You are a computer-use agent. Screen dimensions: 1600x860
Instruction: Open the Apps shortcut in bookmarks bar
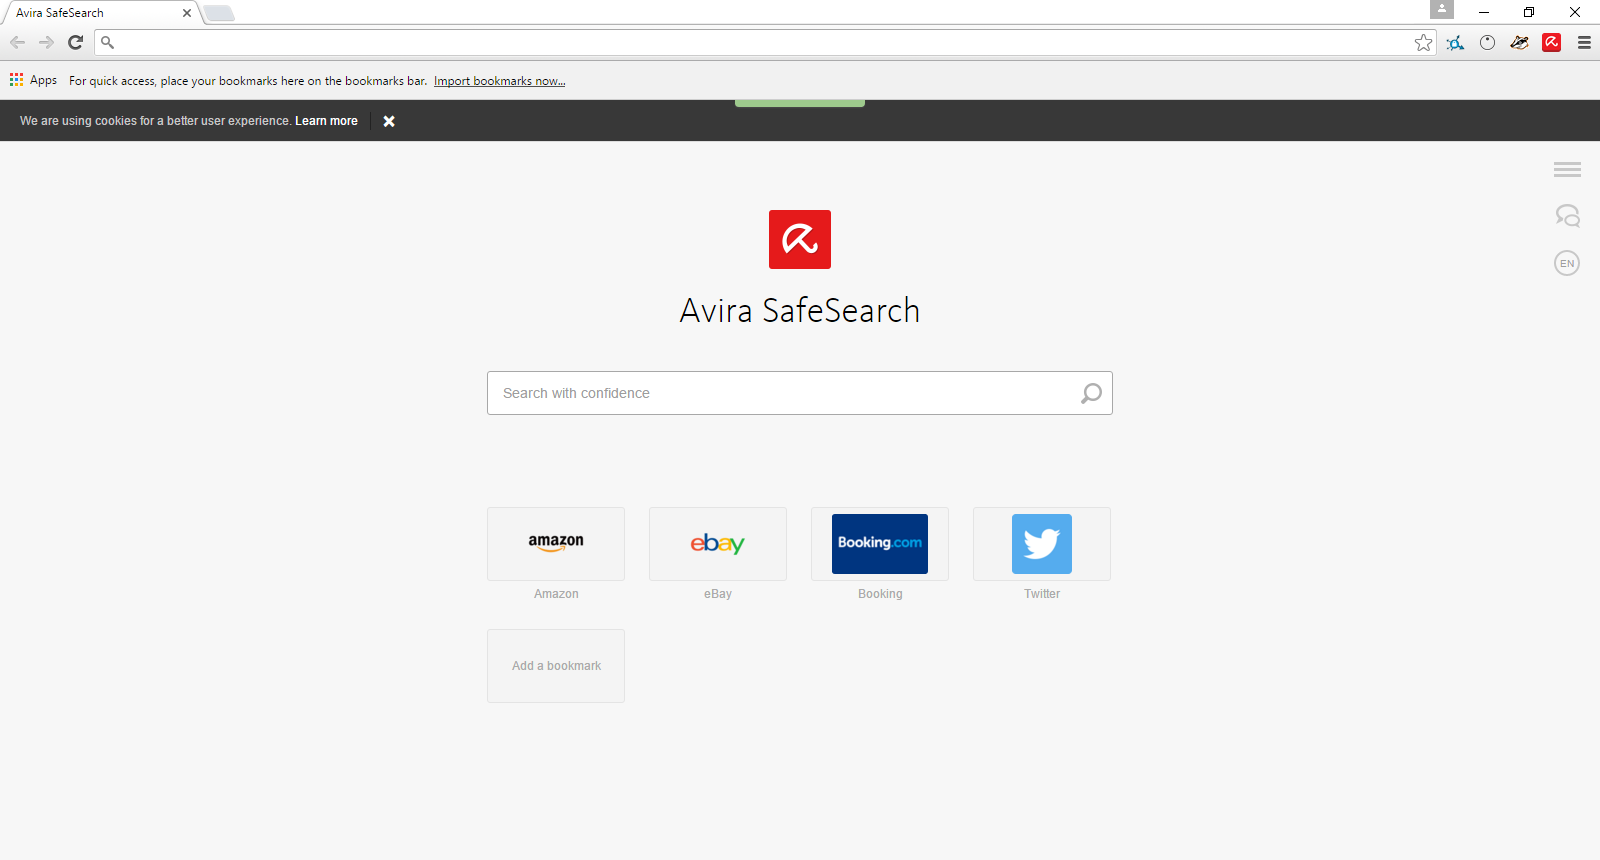(x=33, y=80)
